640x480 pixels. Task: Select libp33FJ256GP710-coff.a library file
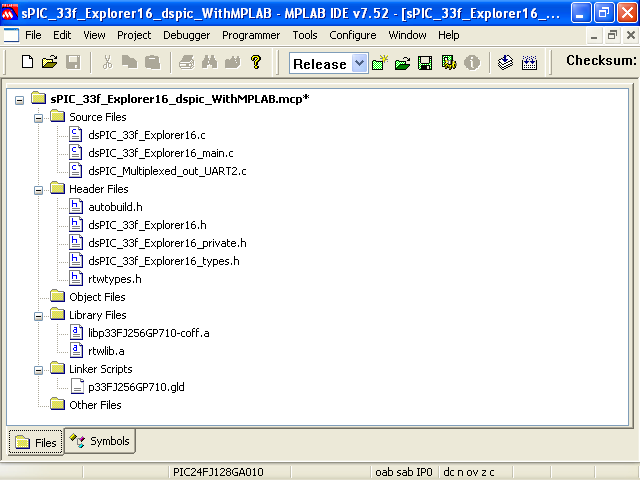pos(149,333)
